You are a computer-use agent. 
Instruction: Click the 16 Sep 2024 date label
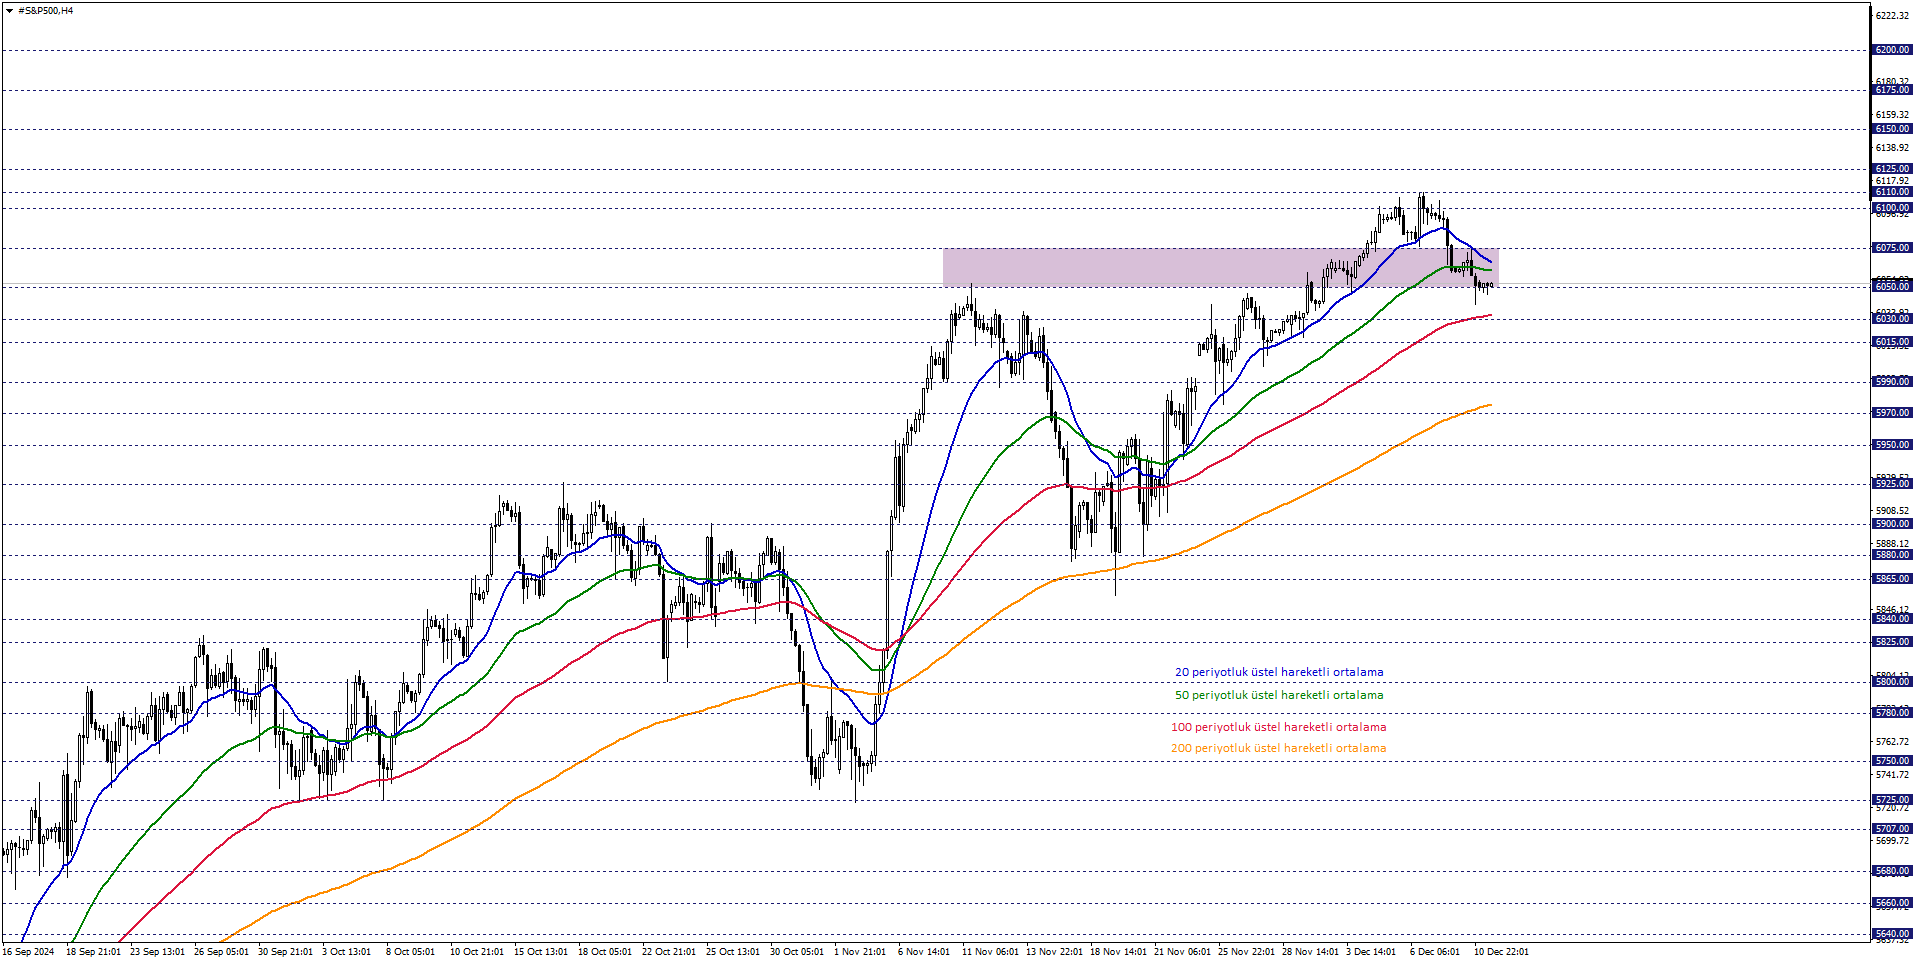(28, 952)
